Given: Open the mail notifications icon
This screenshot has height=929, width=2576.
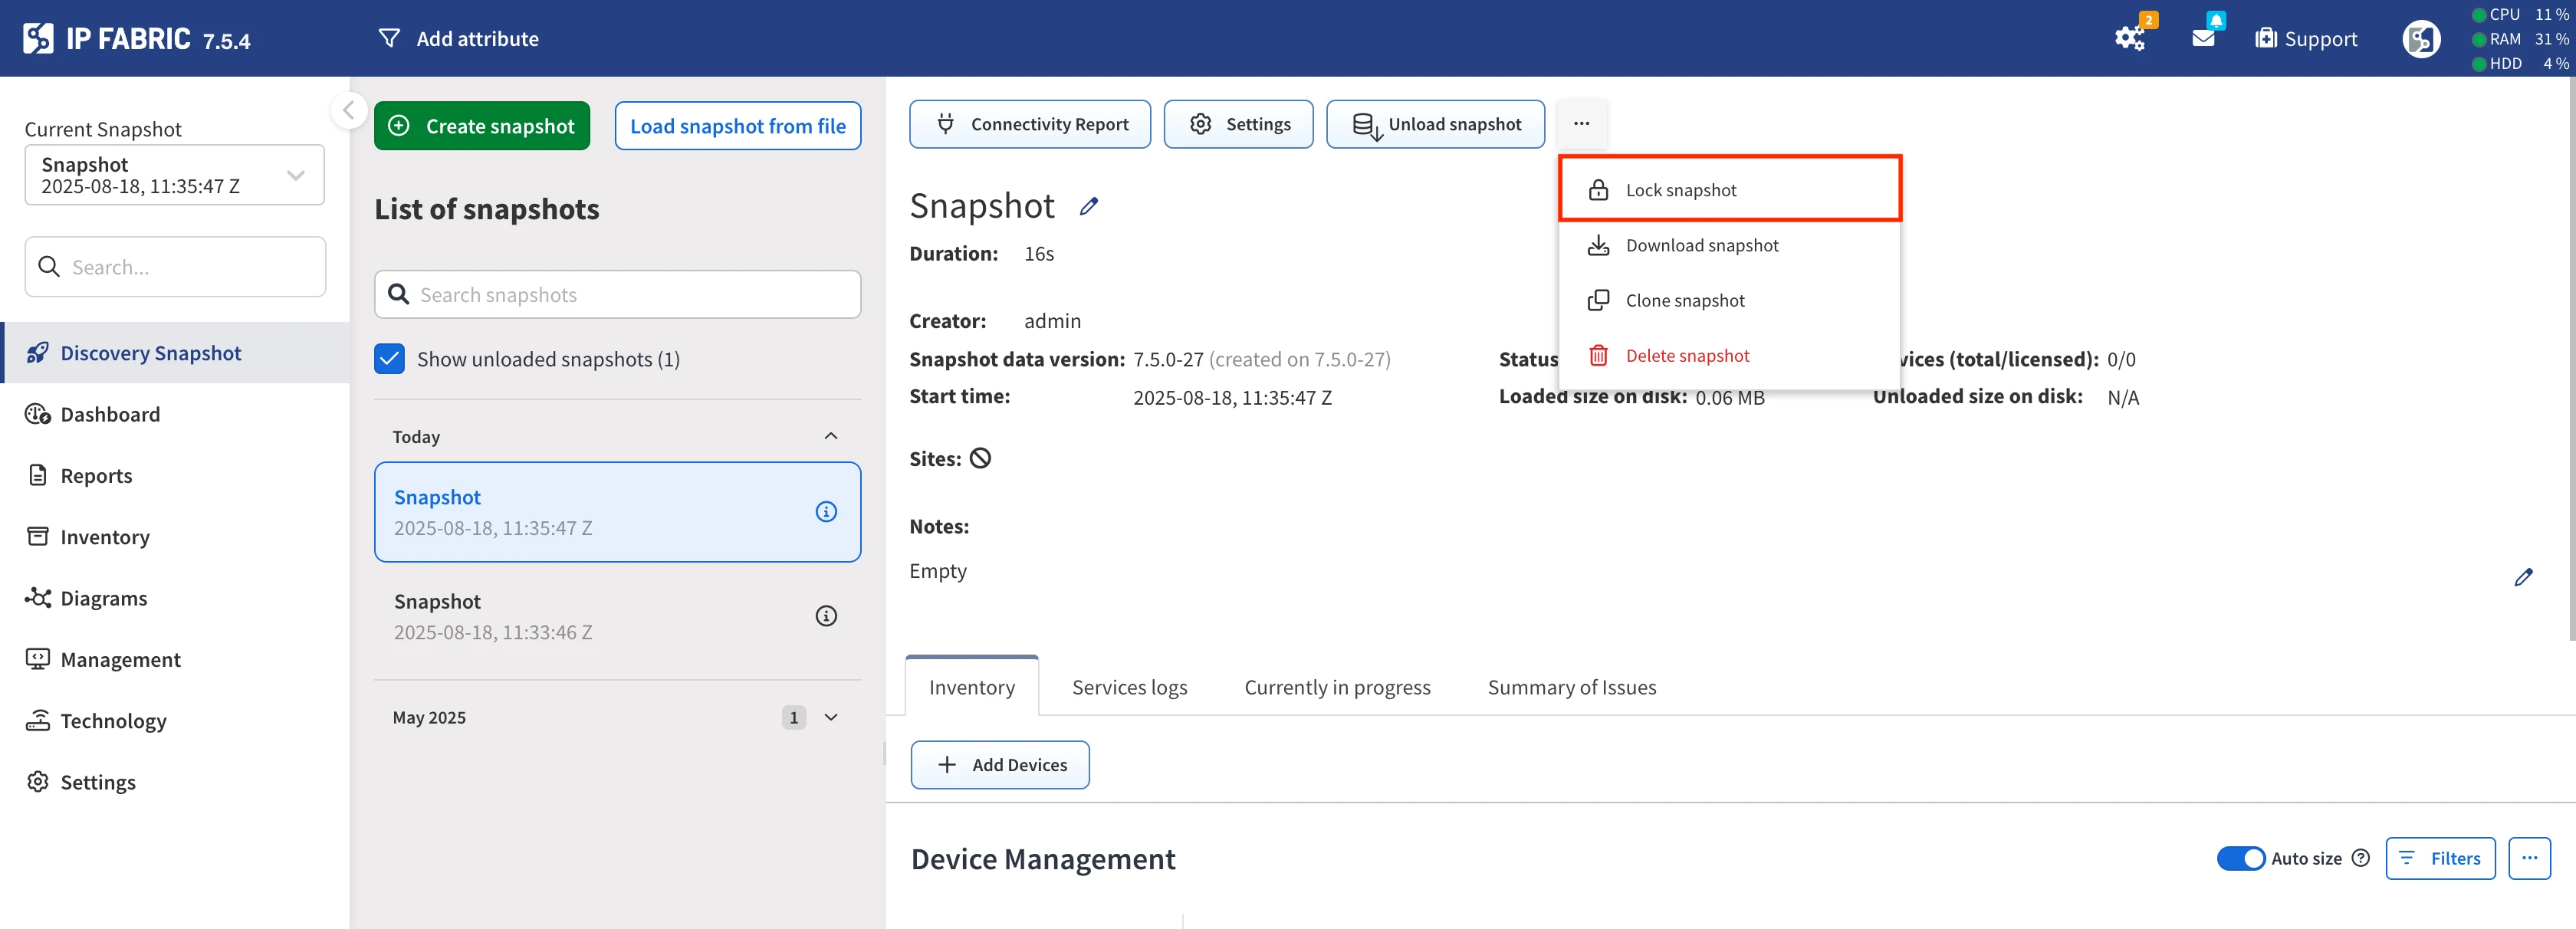Looking at the screenshot, I should (x=2203, y=38).
